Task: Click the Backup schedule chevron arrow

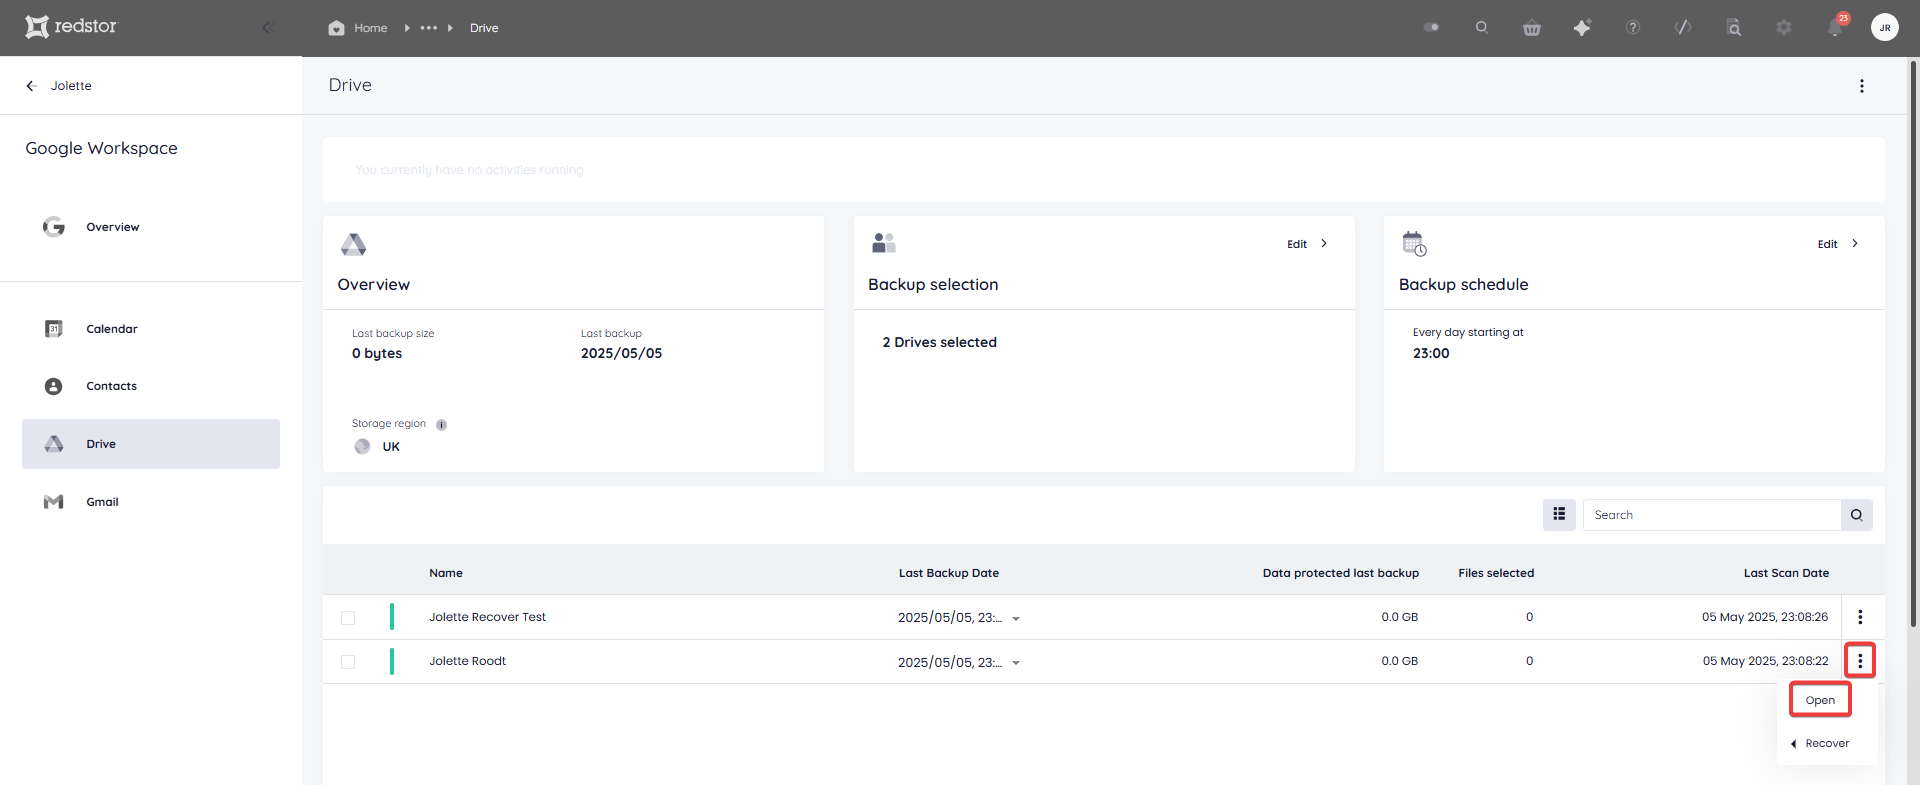Action: pos(1855,243)
